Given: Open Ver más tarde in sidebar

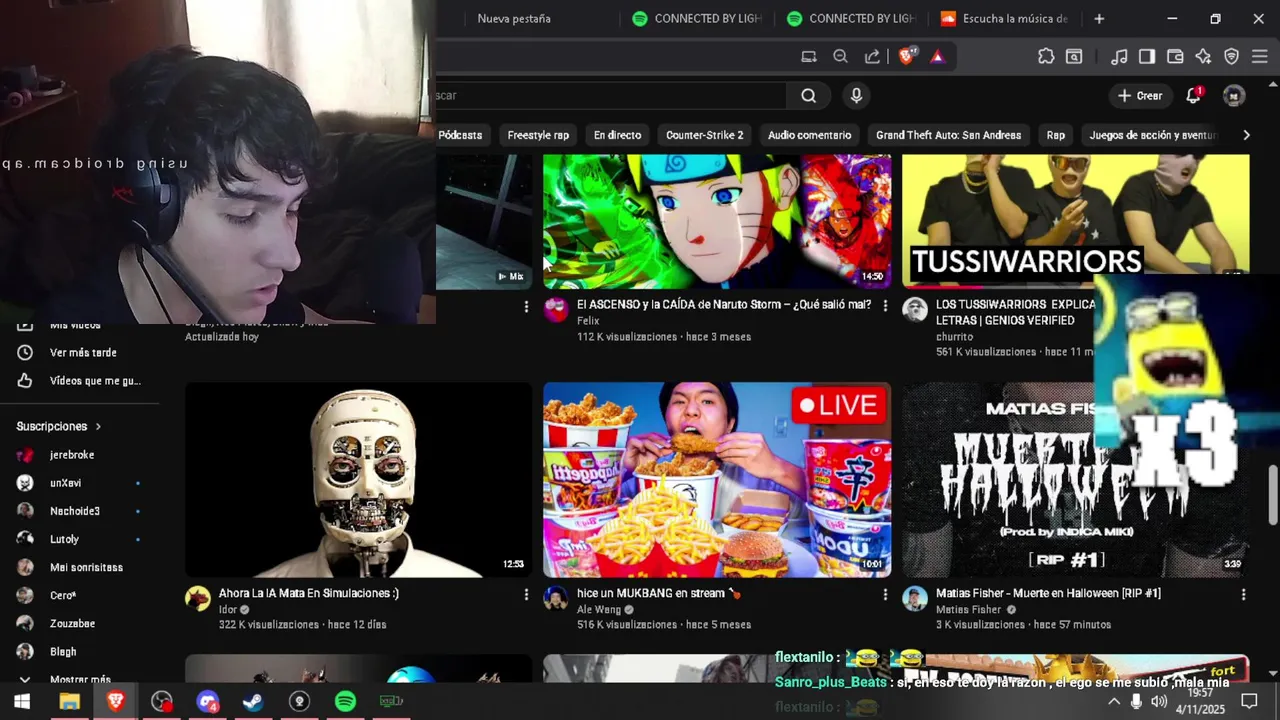Looking at the screenshot, I should coord(83,353).
